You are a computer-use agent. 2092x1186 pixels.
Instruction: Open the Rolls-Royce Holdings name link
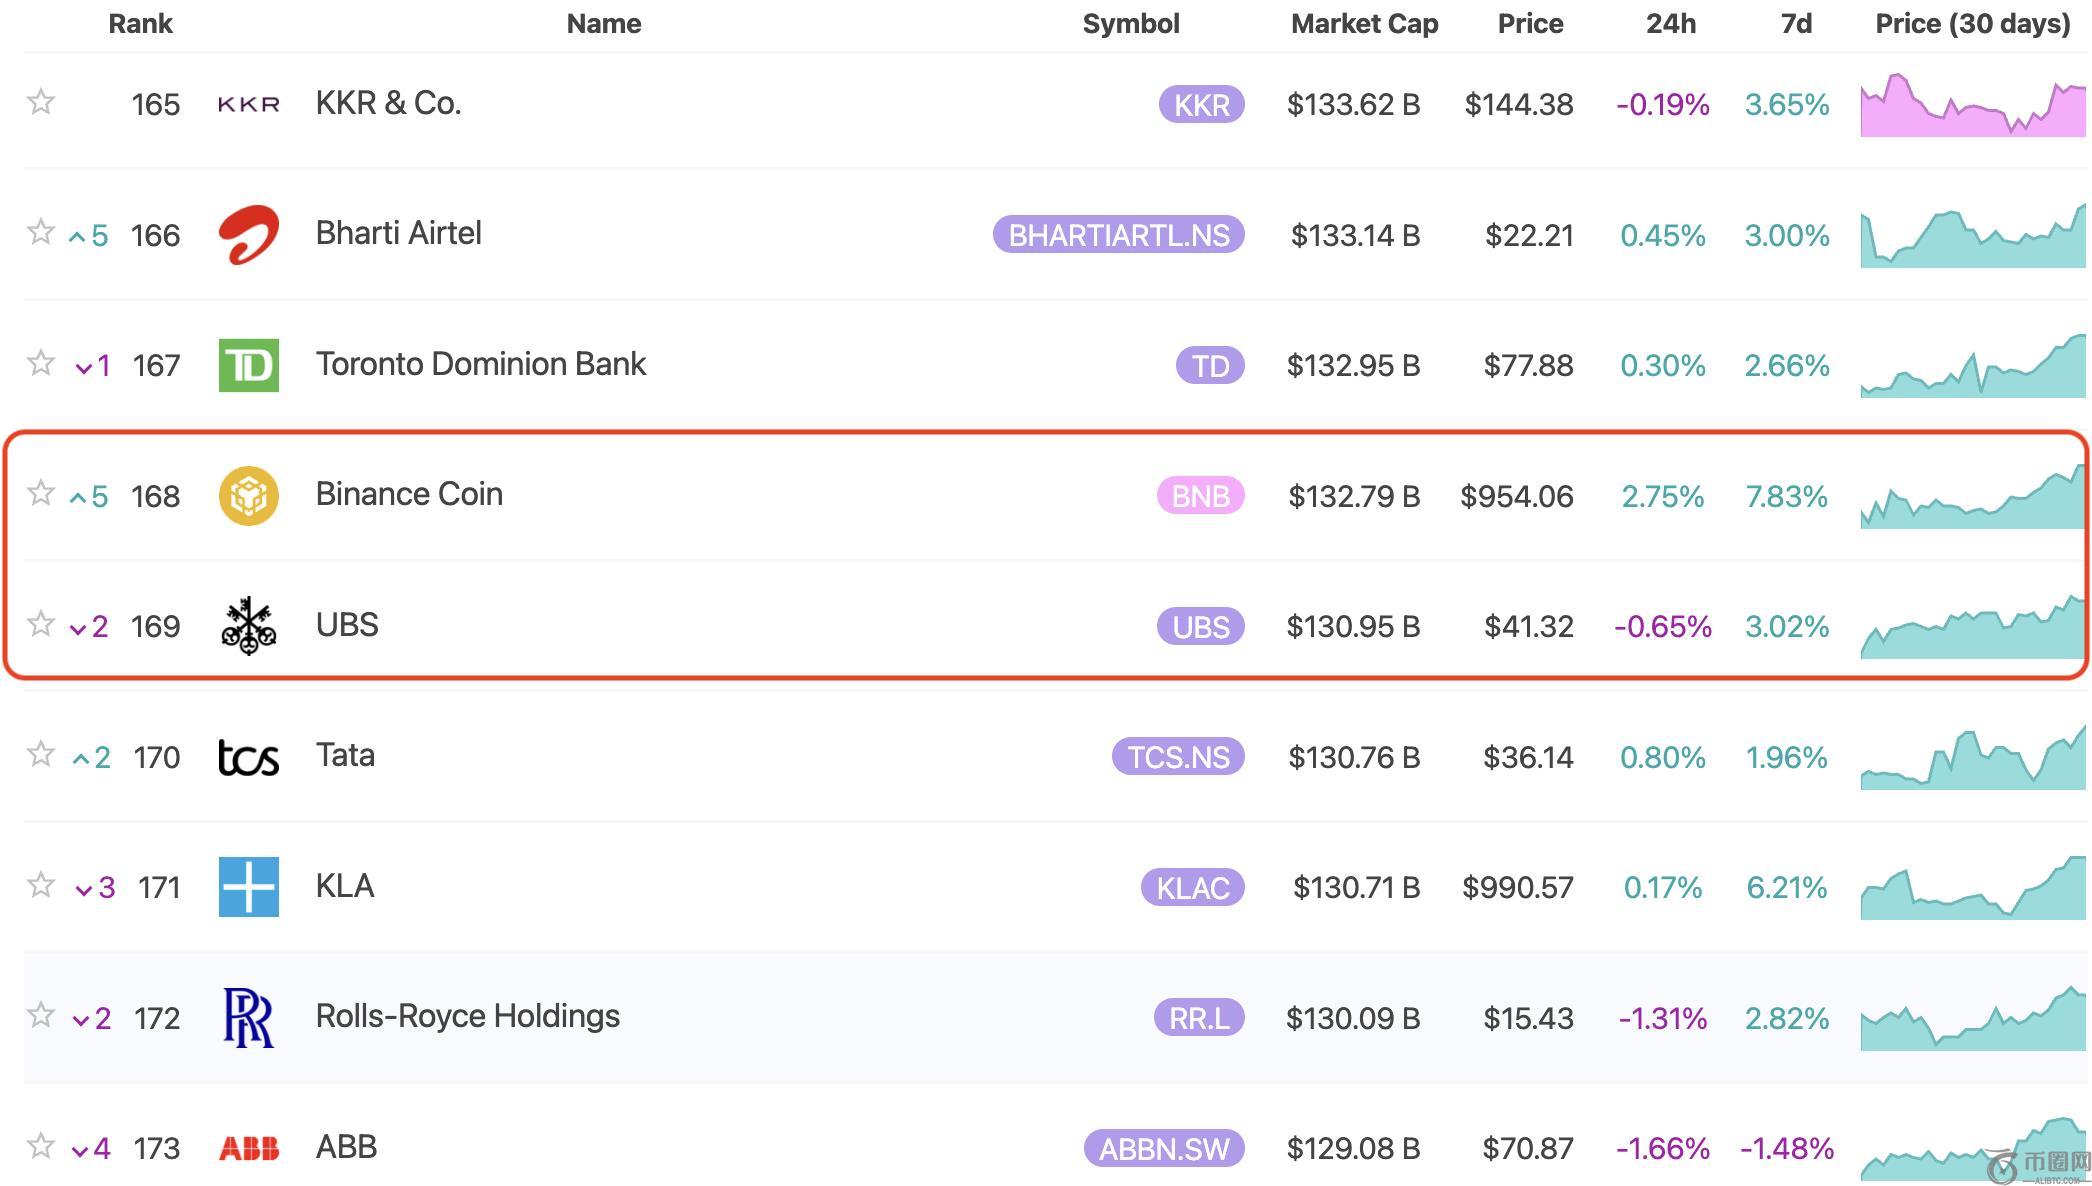coord(467,1016)
